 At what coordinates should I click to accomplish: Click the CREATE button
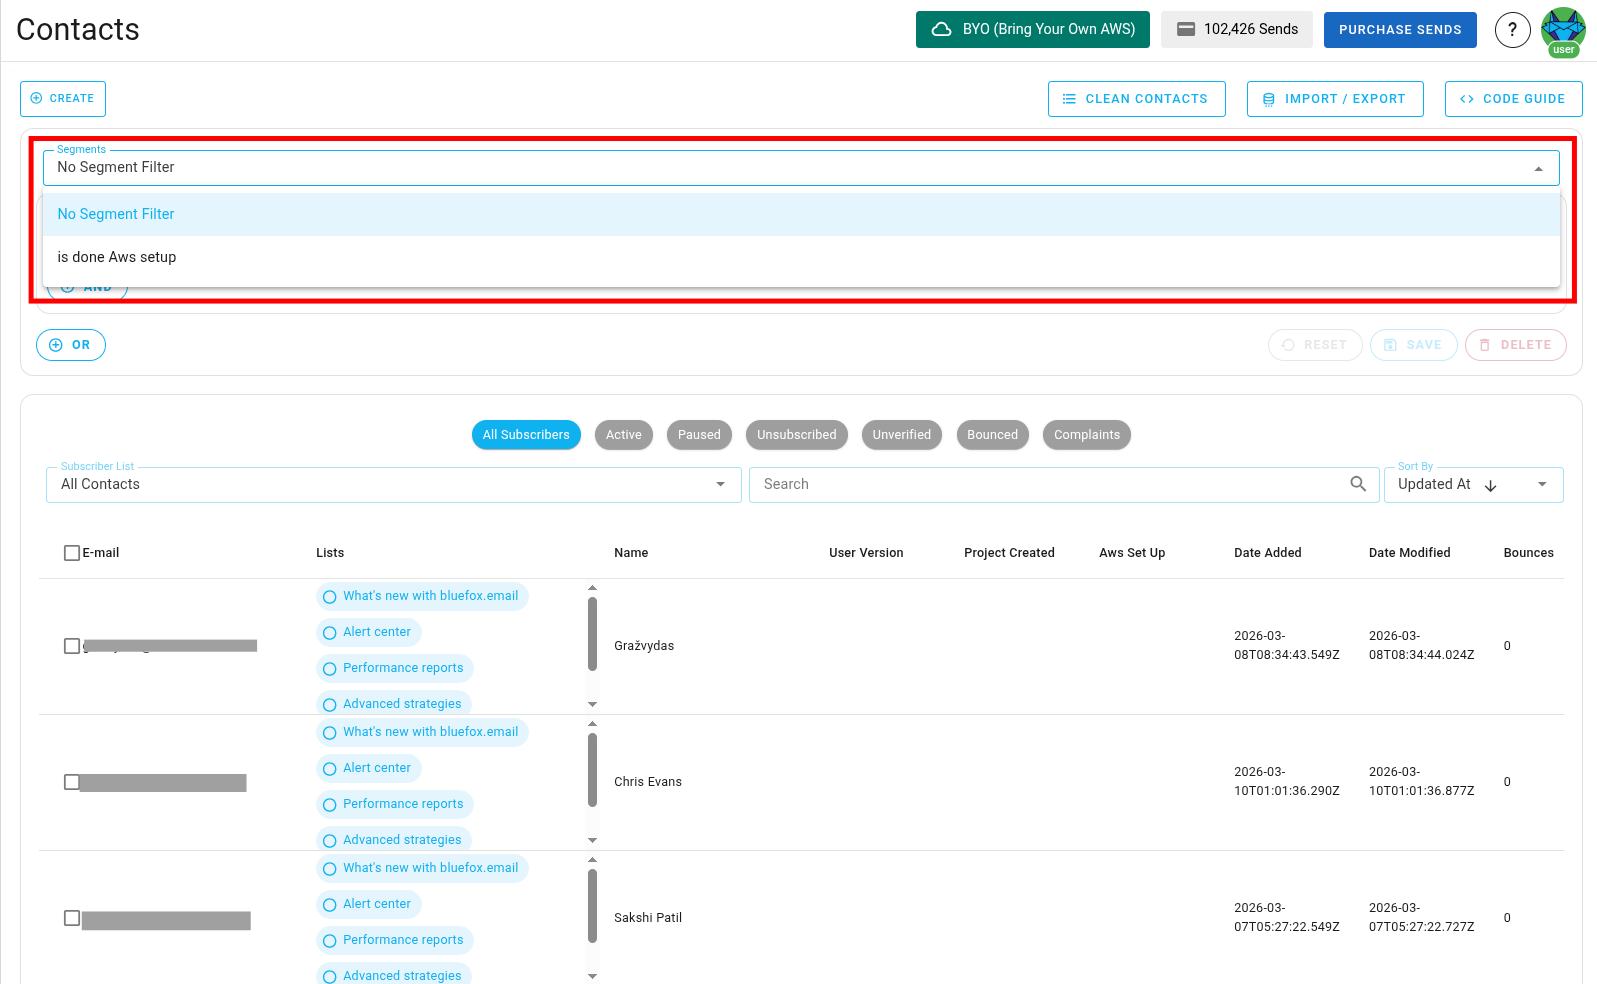[x=63, y=99]
